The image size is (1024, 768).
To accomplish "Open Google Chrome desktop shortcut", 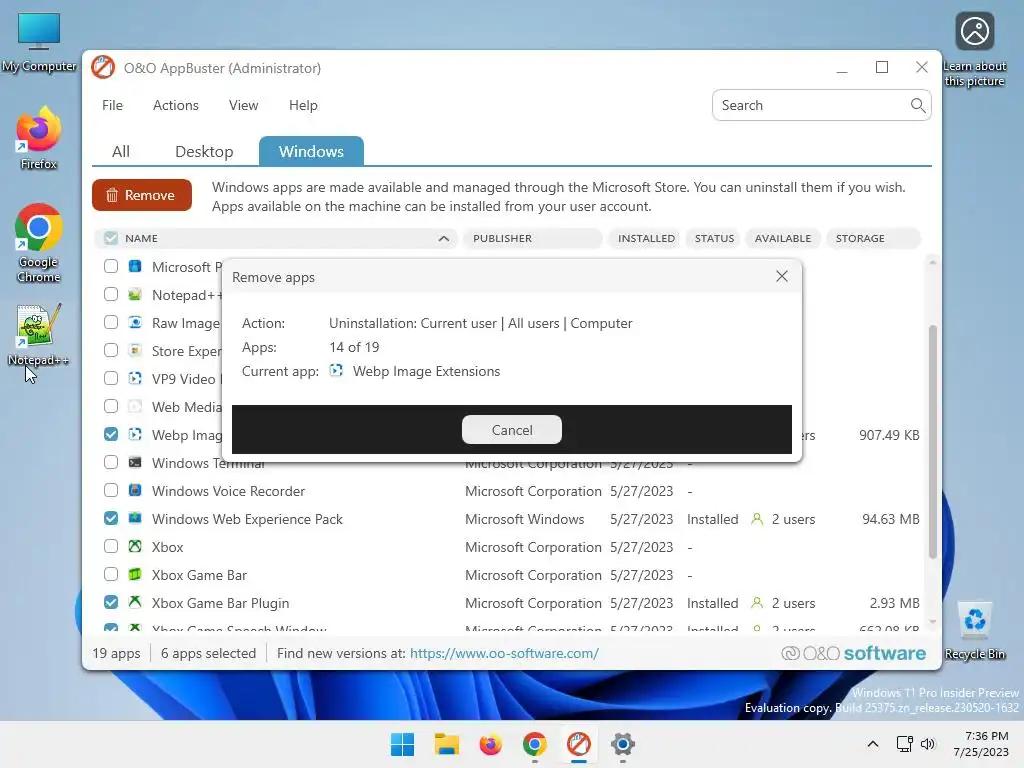I will 39,243.
